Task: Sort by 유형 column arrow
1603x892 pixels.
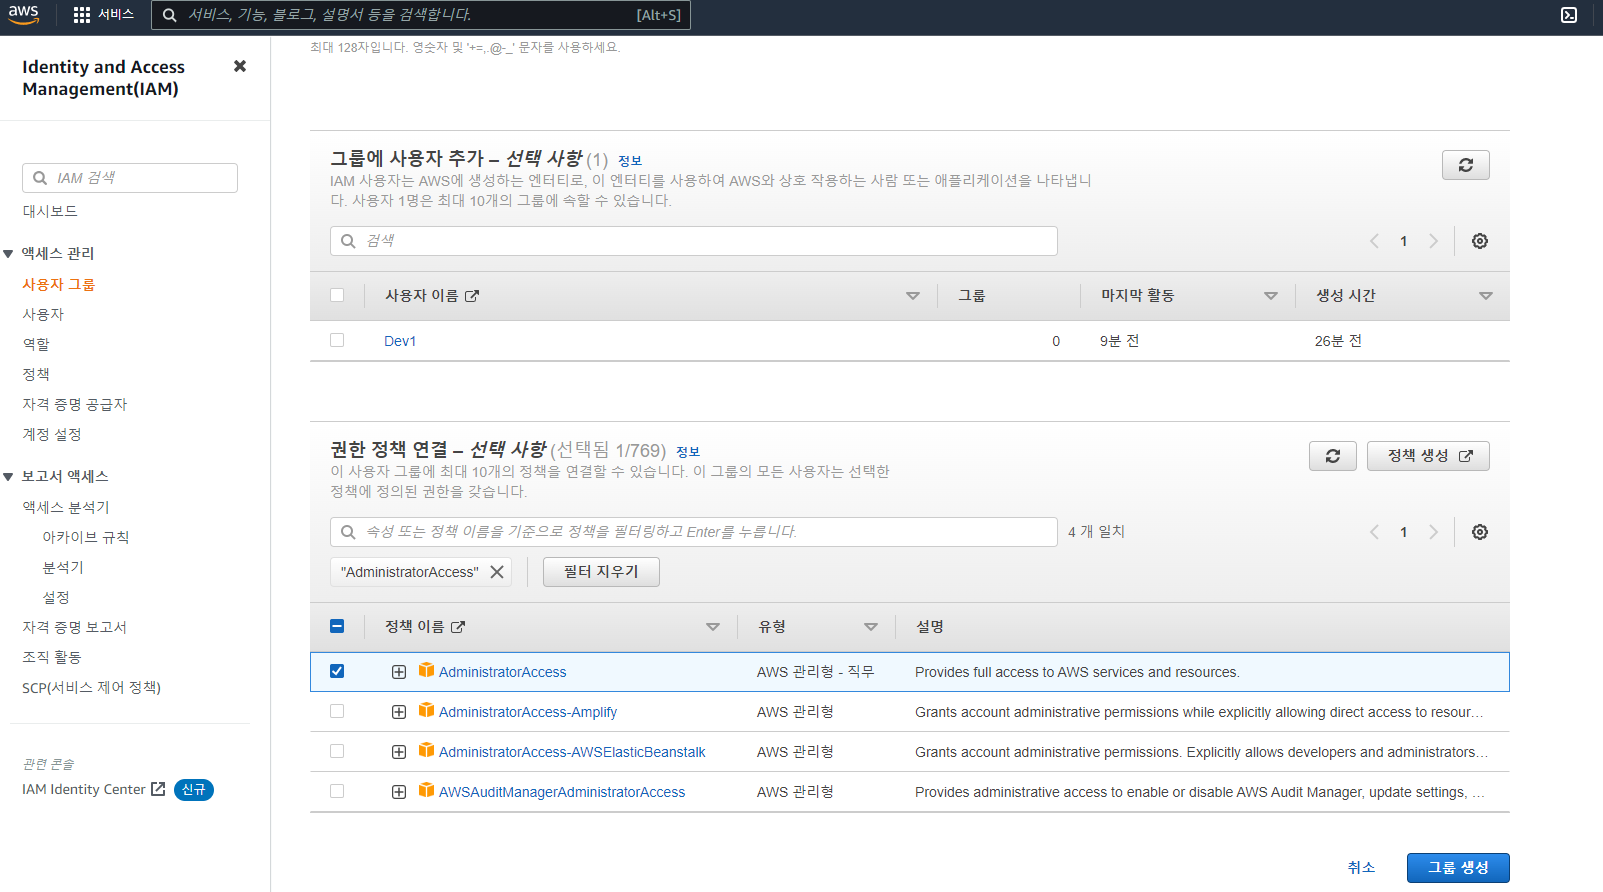Action: 871,627
